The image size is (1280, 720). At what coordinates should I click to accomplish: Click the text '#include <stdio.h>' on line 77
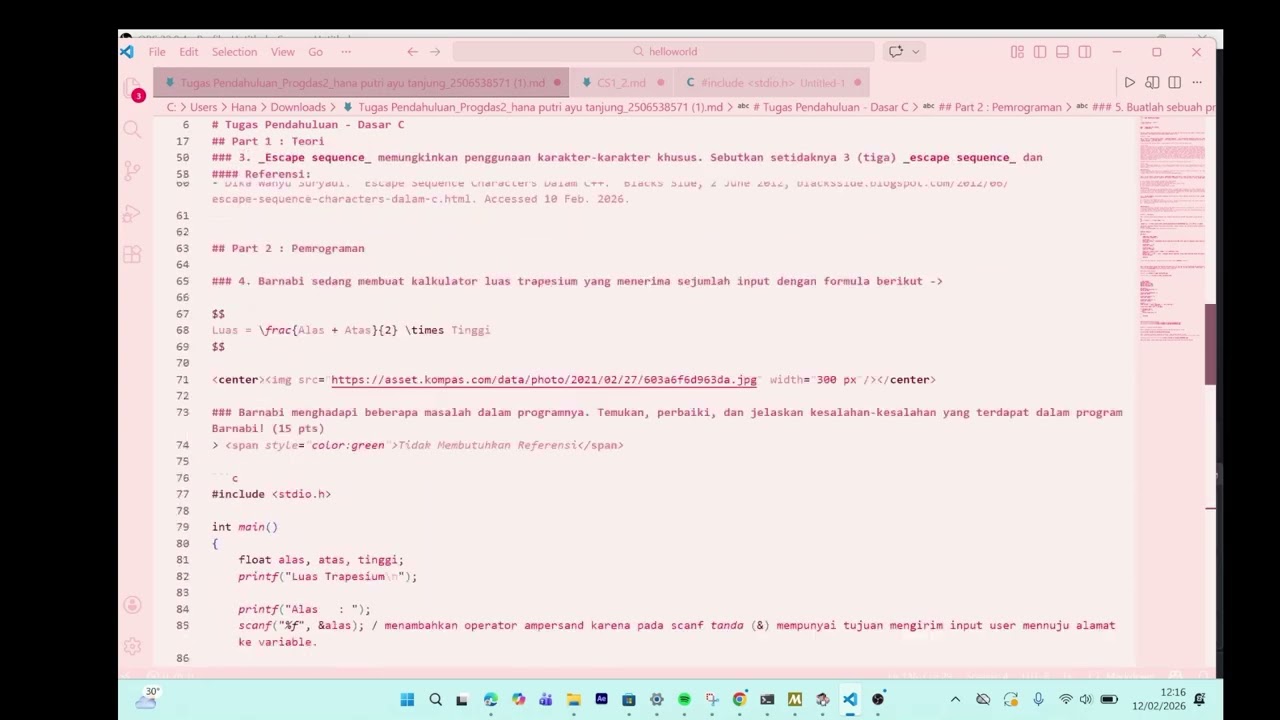271,494
